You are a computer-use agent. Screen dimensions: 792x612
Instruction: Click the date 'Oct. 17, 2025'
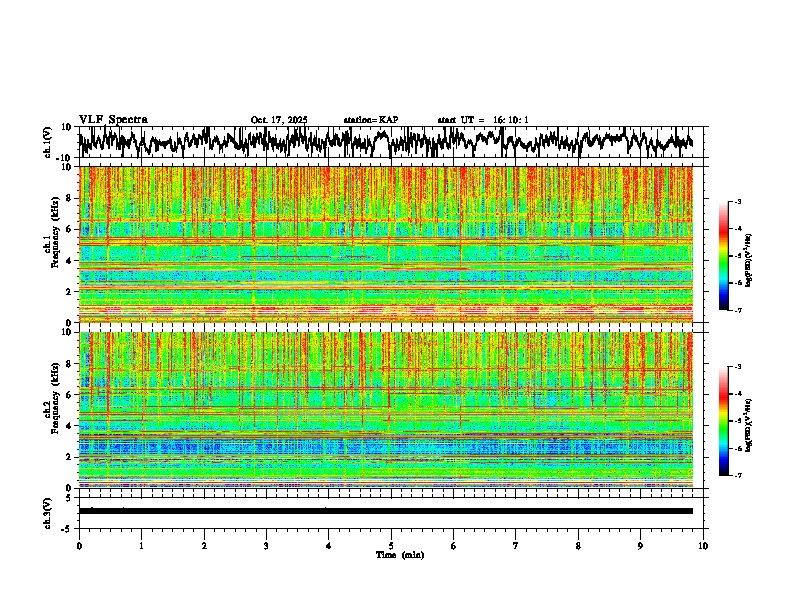pos(279,120)
